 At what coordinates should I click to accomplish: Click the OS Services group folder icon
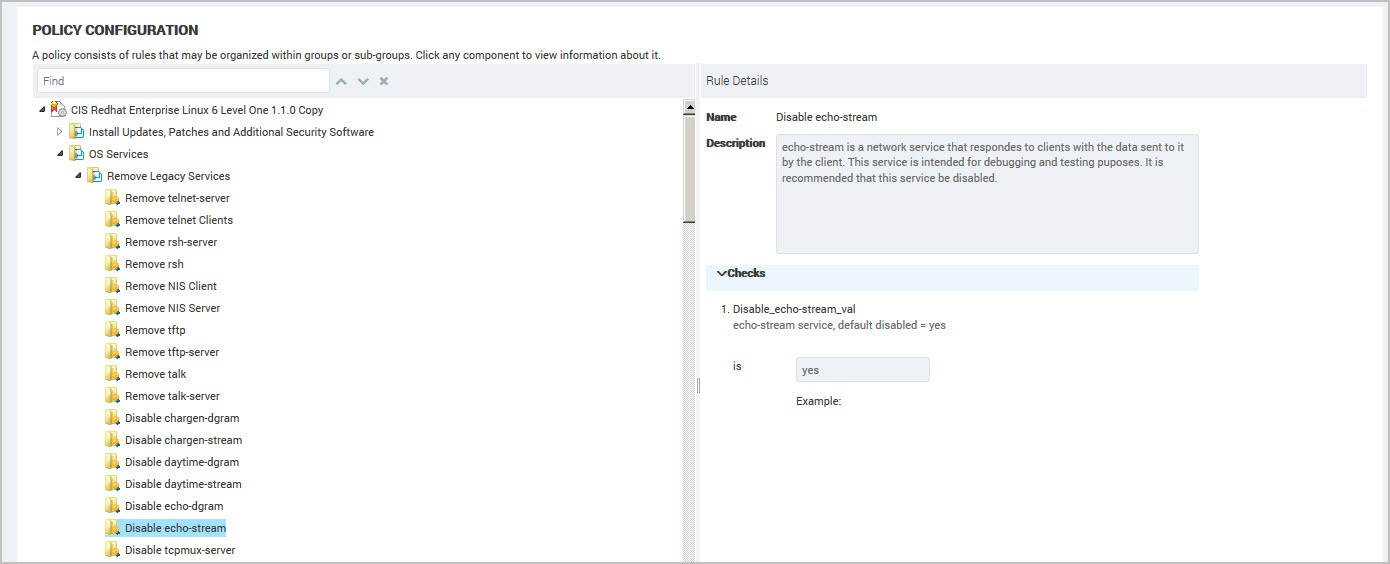click(x=77, y=154)
